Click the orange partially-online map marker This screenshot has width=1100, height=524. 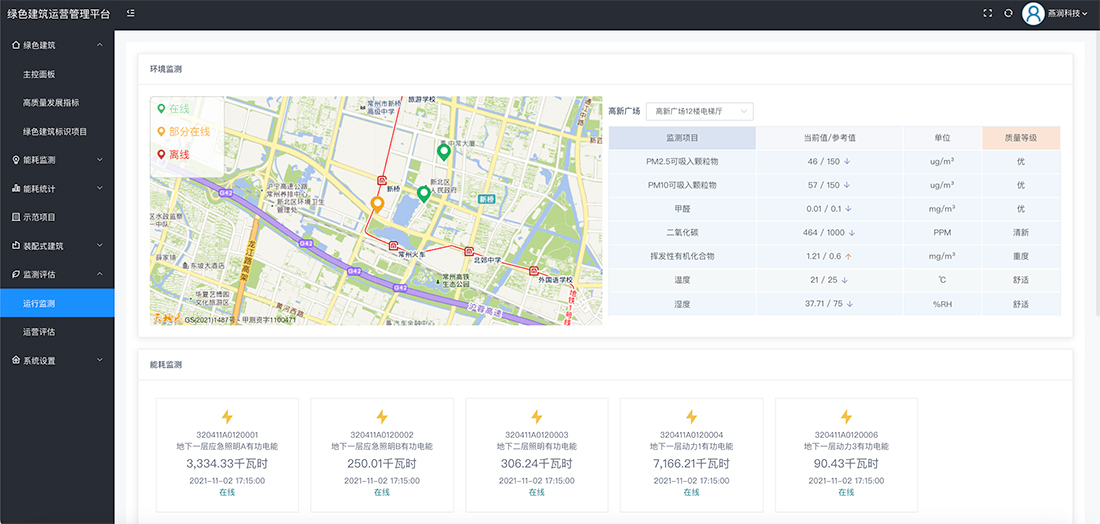pyautogui.click(x=377, y=204)
